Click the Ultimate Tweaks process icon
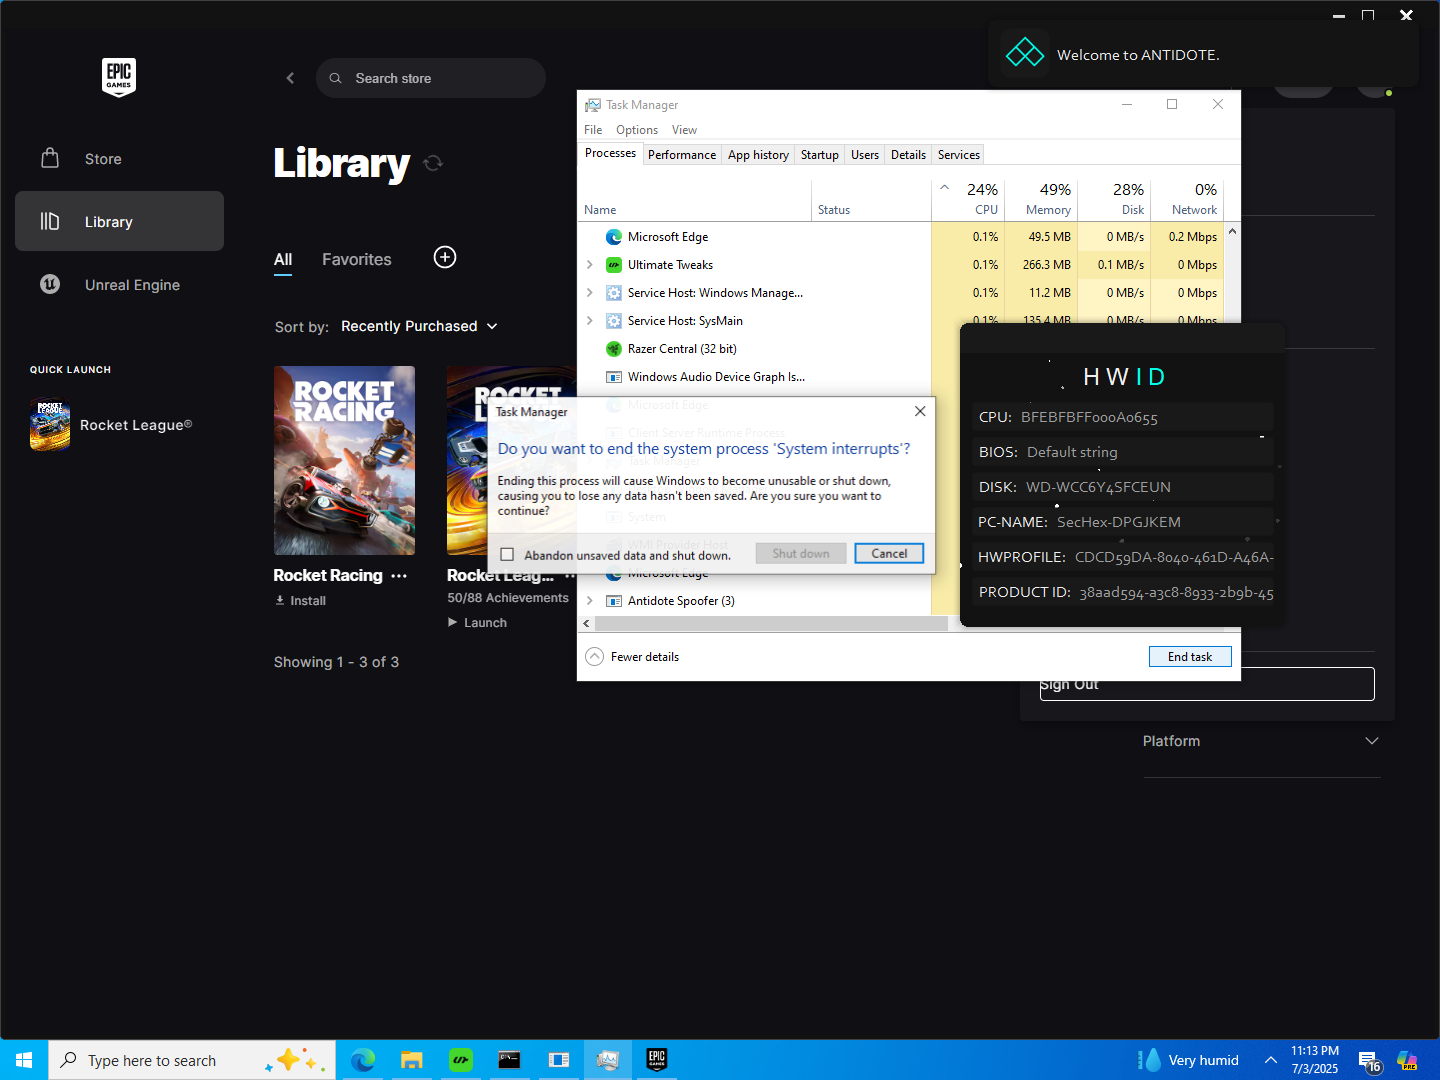 point(614,265)
